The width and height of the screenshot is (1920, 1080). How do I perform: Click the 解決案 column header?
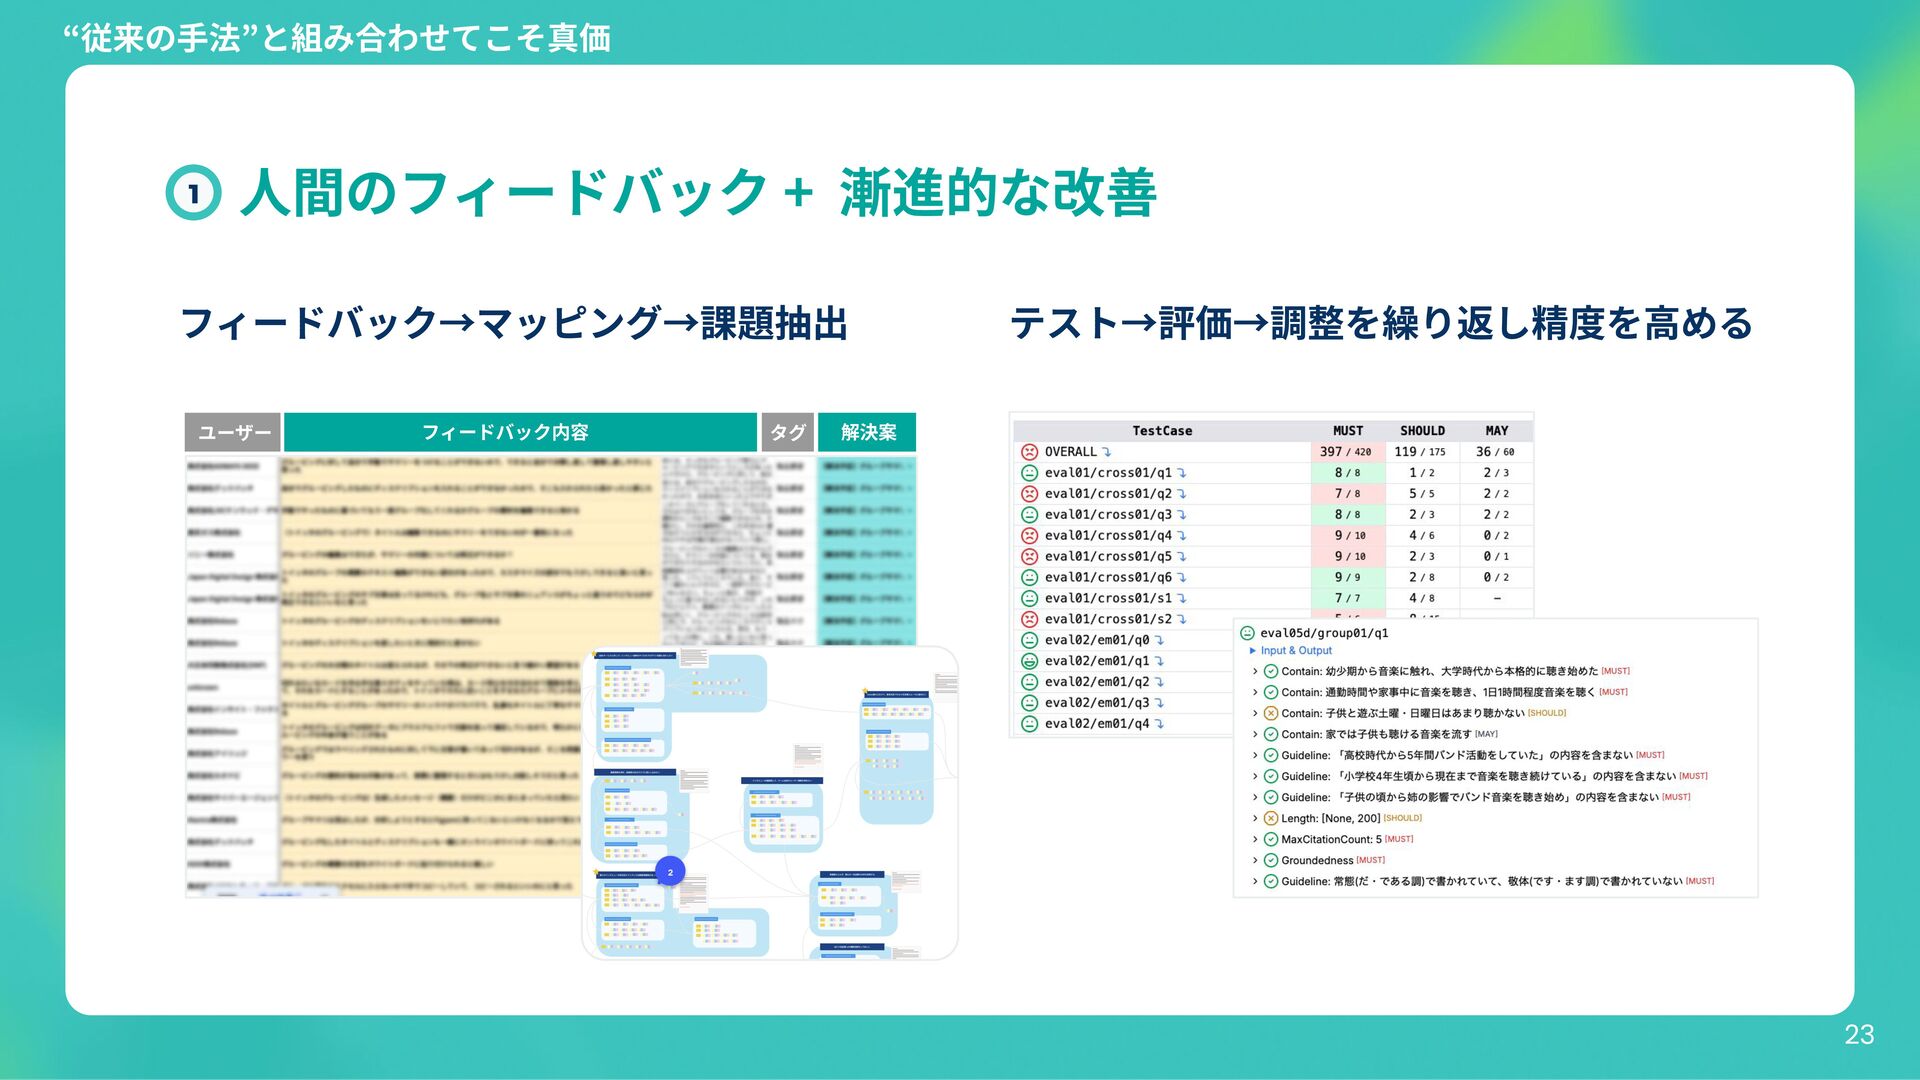coord(867,432)
